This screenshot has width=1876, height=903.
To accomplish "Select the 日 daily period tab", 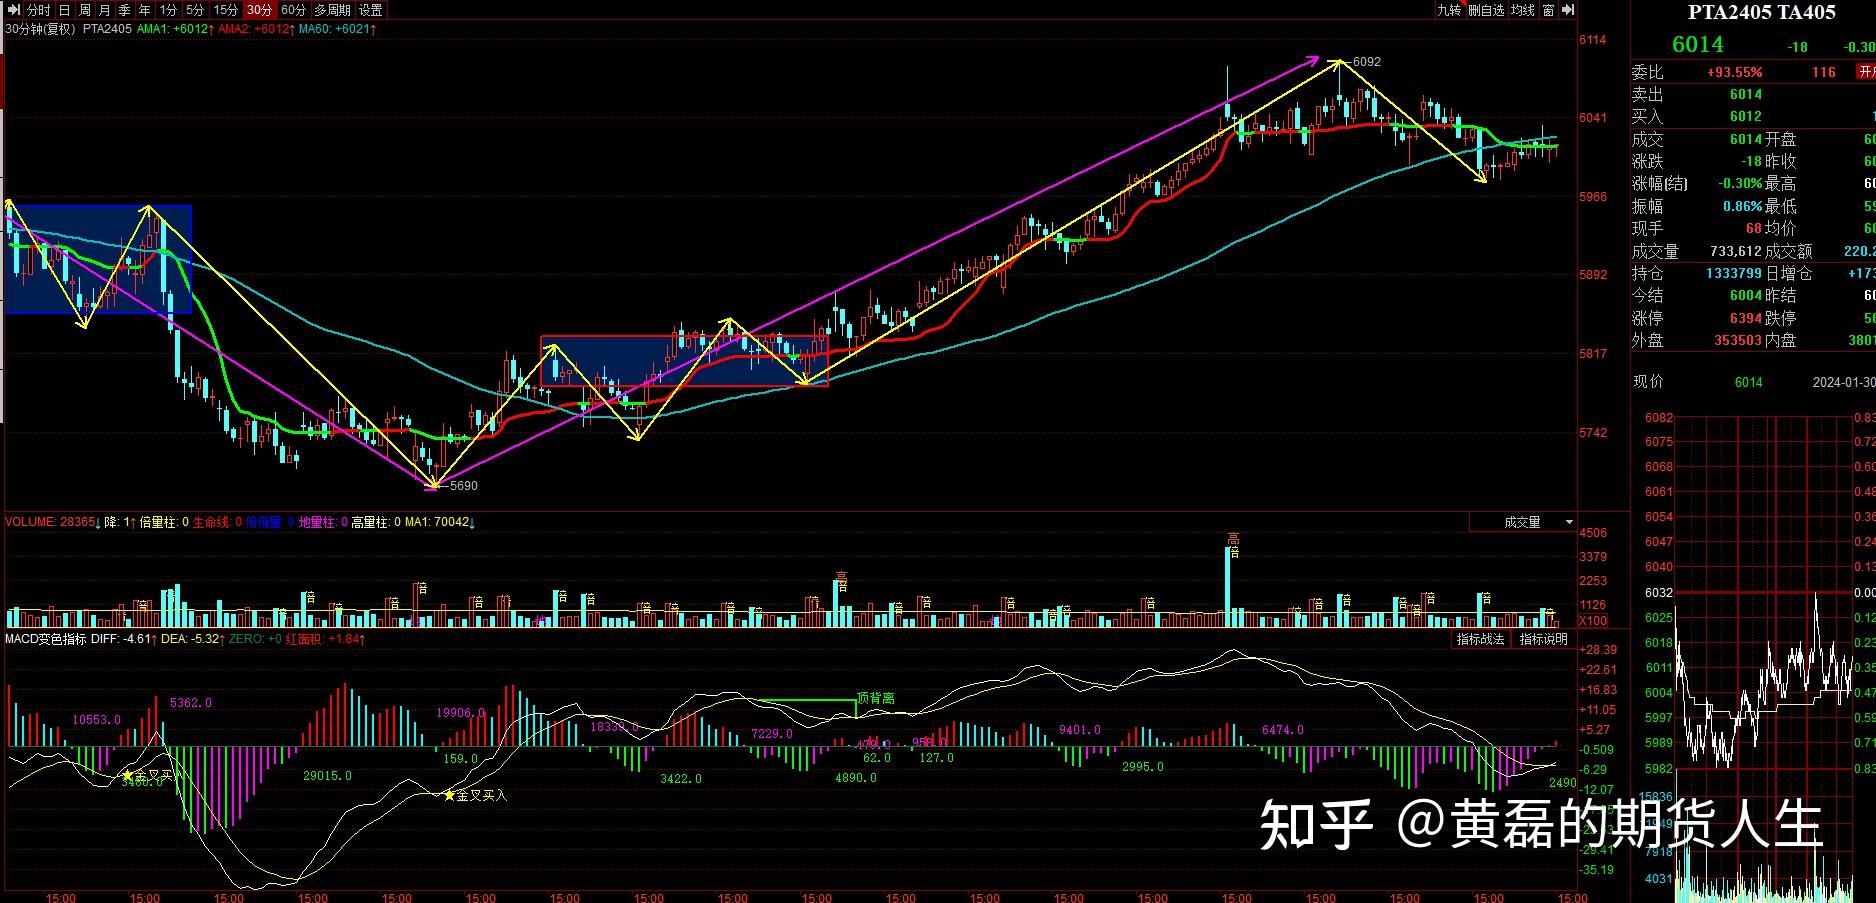I will (x=65, y=10).
